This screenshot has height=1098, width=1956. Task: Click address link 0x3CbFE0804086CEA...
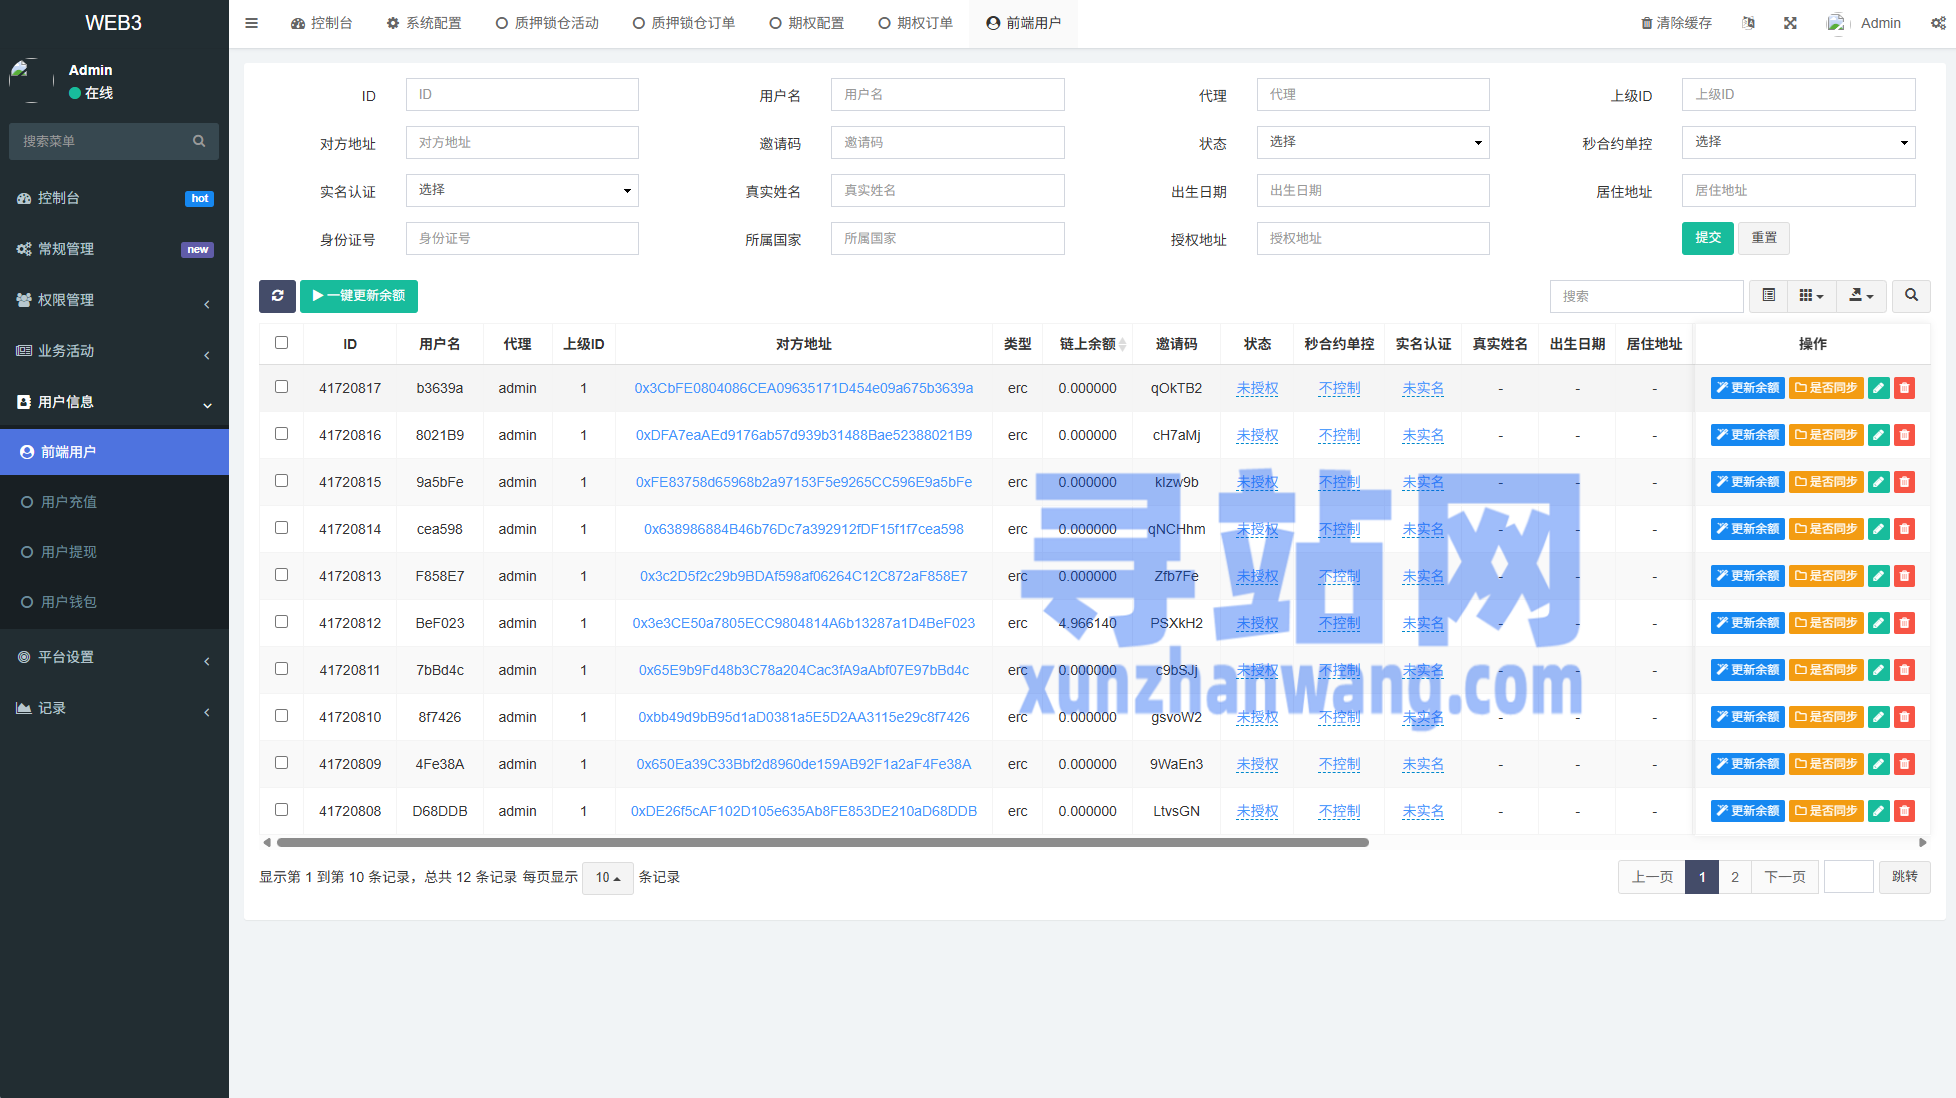[803, 388]
